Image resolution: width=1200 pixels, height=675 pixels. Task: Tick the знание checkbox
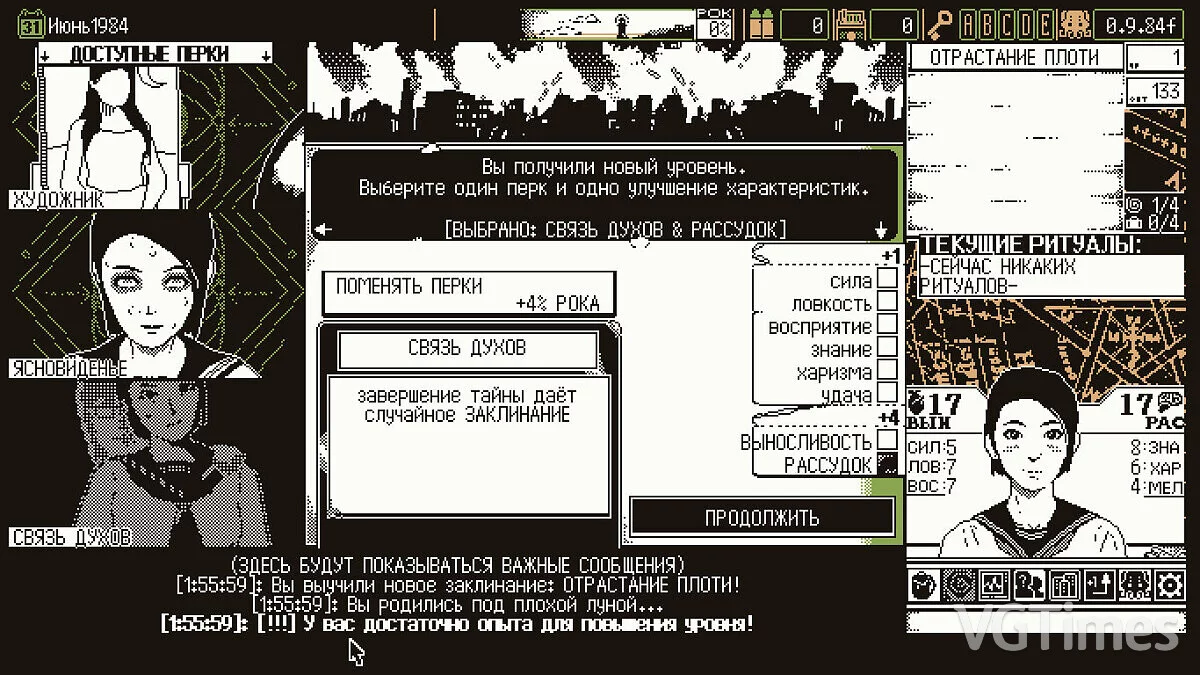(x=887, y=349)
